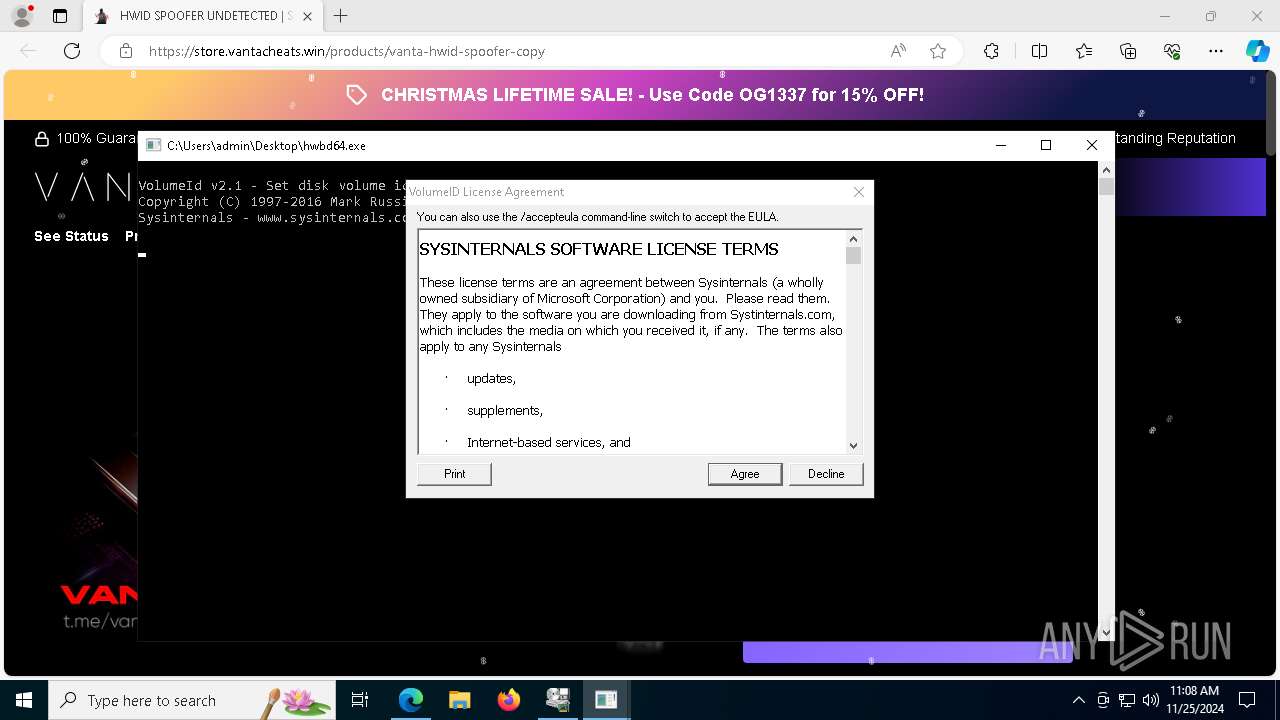This screenshot has width=1280, height=720.
Task: Click the Browser essentials heart icon
Action: click(x=1172, y=51)
